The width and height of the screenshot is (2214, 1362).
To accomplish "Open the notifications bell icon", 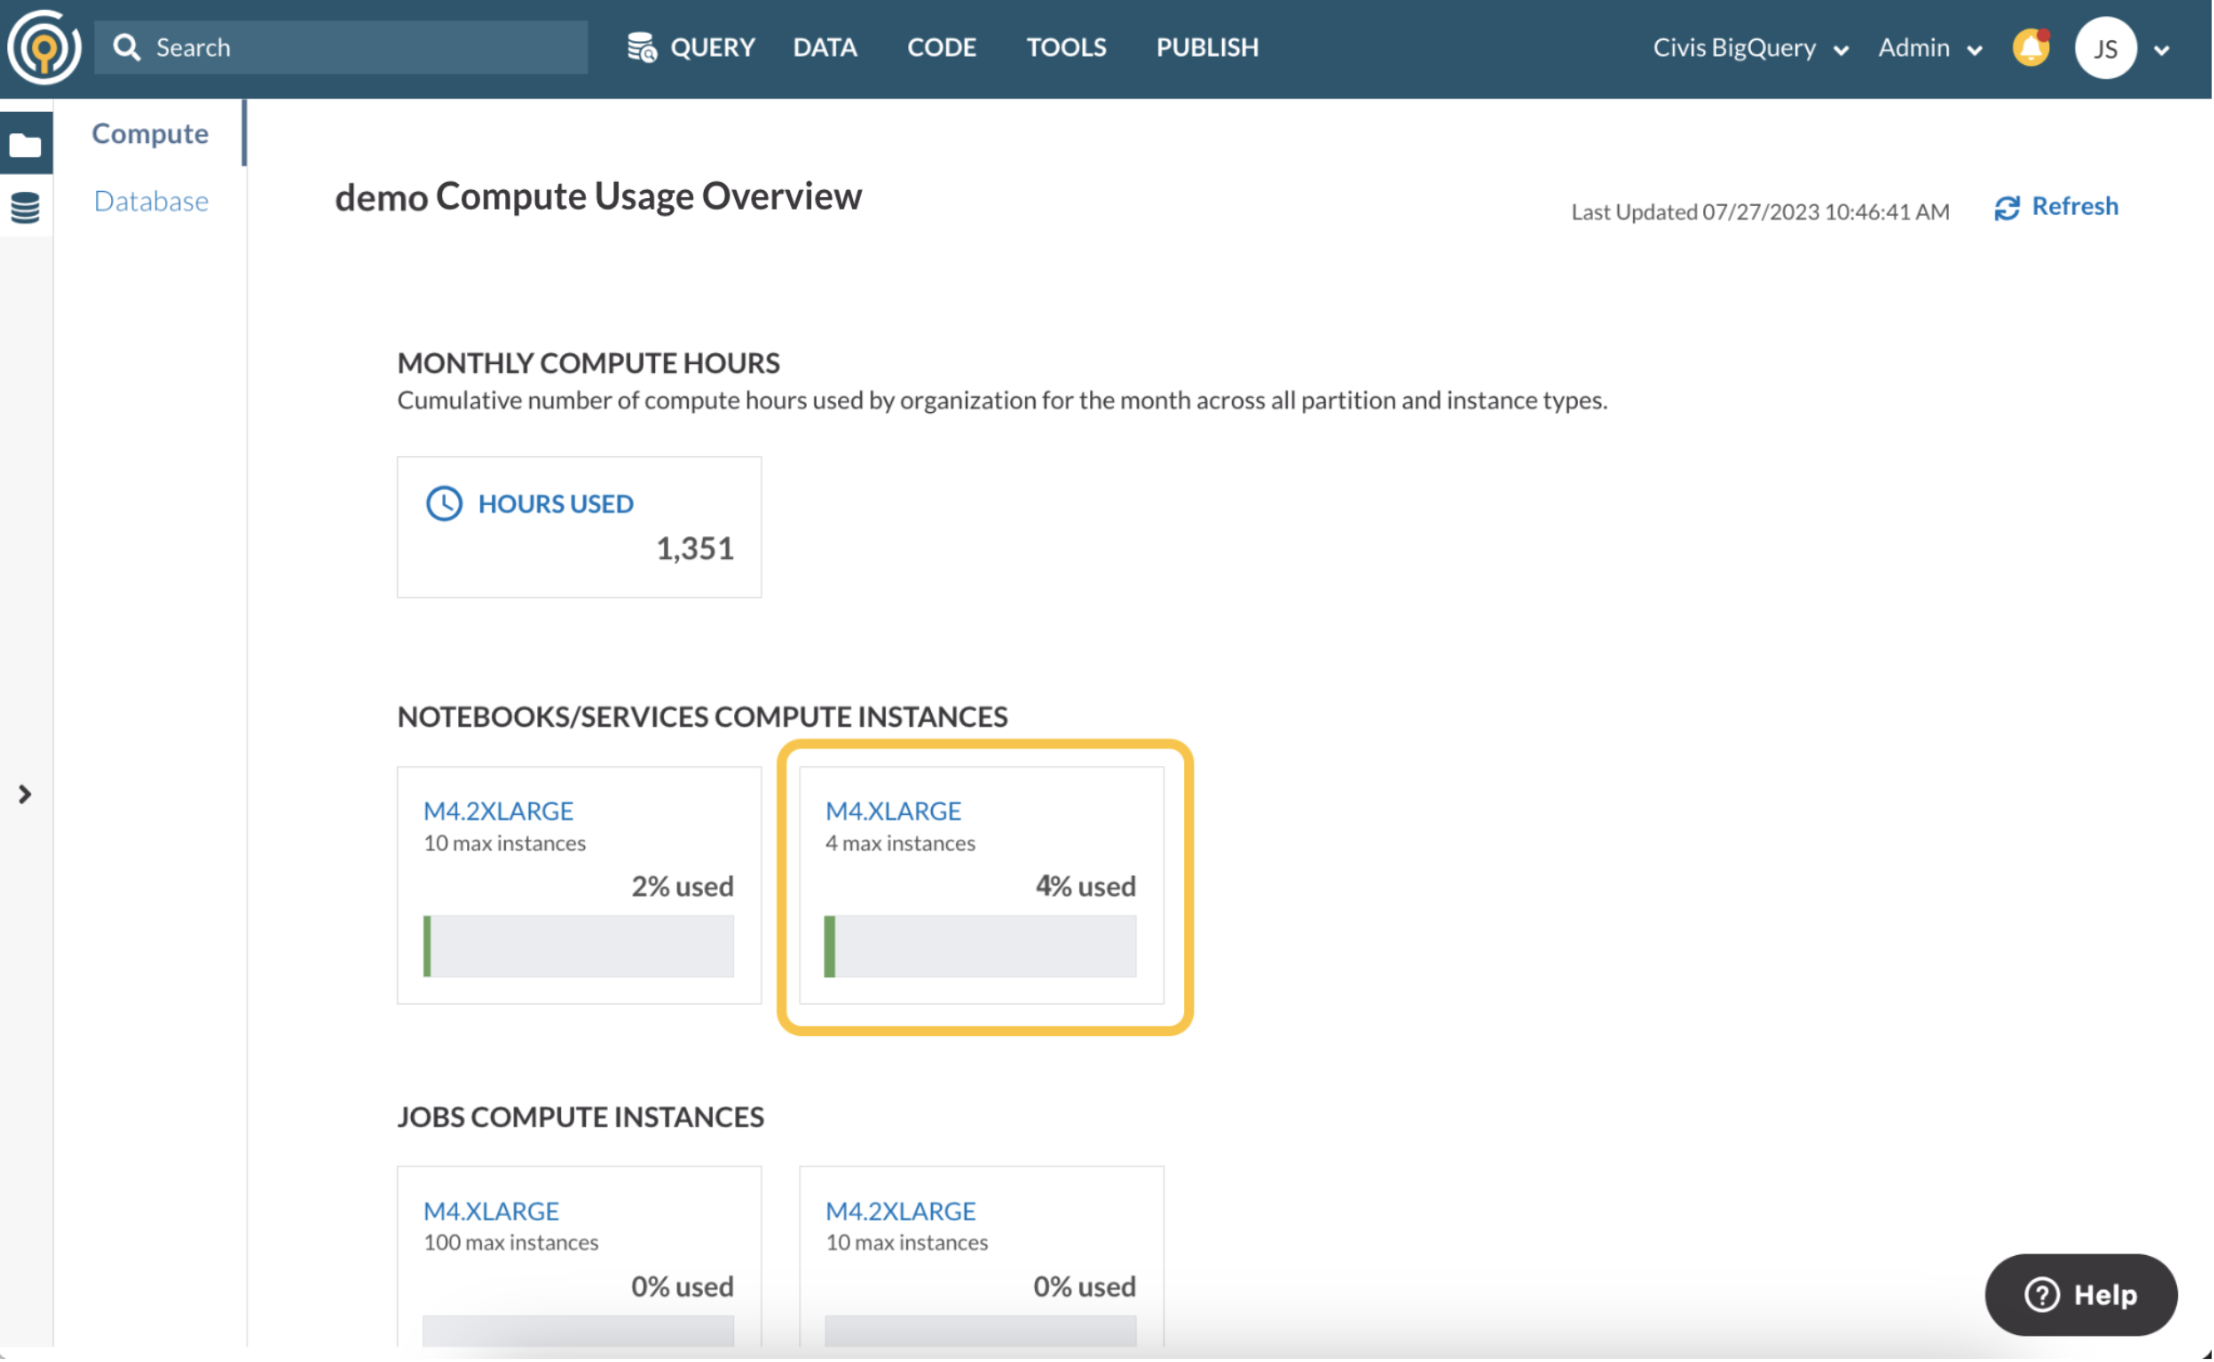I will (2031, 47).
